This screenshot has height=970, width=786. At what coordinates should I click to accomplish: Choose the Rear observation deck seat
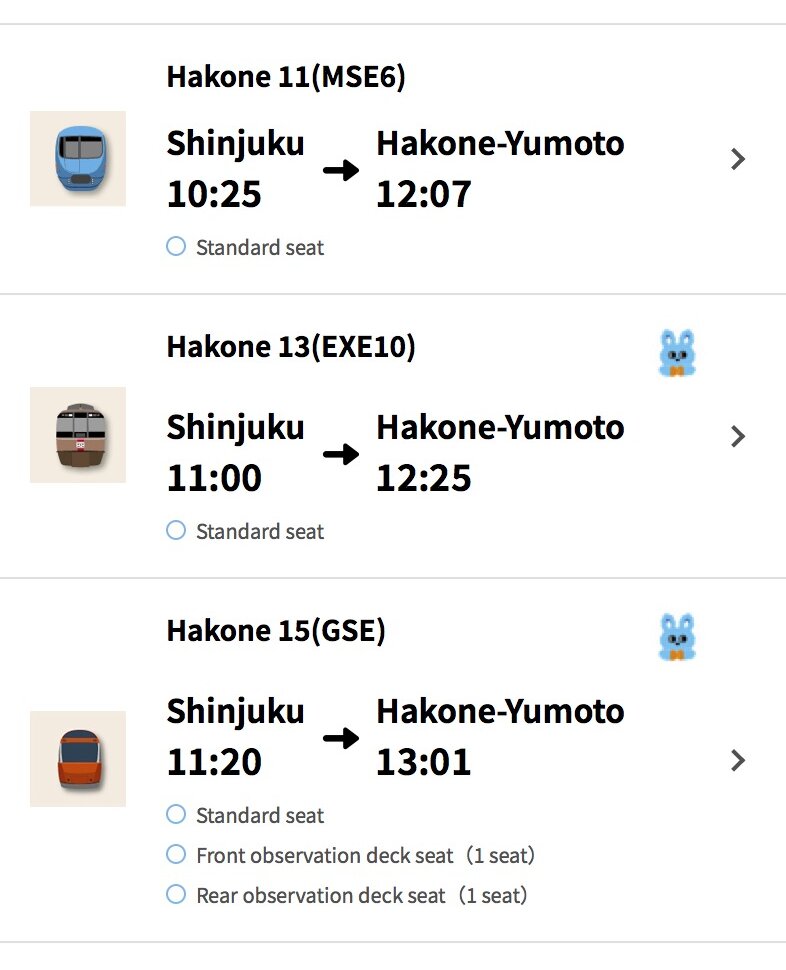(x=176, y=894)
